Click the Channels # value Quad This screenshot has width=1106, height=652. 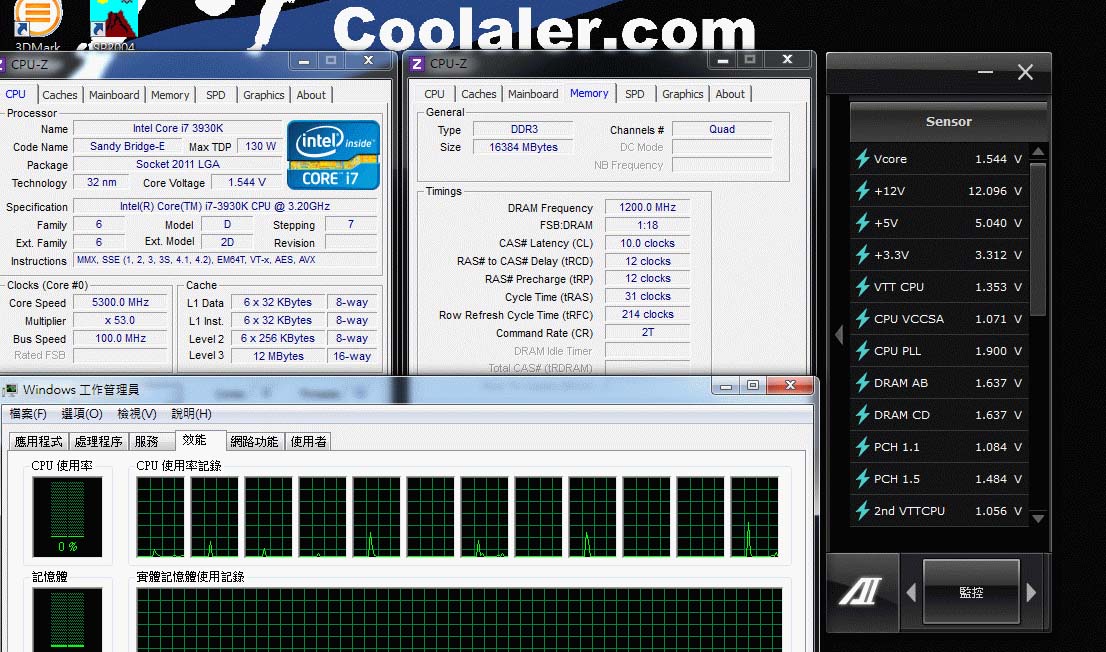(722, 129)
